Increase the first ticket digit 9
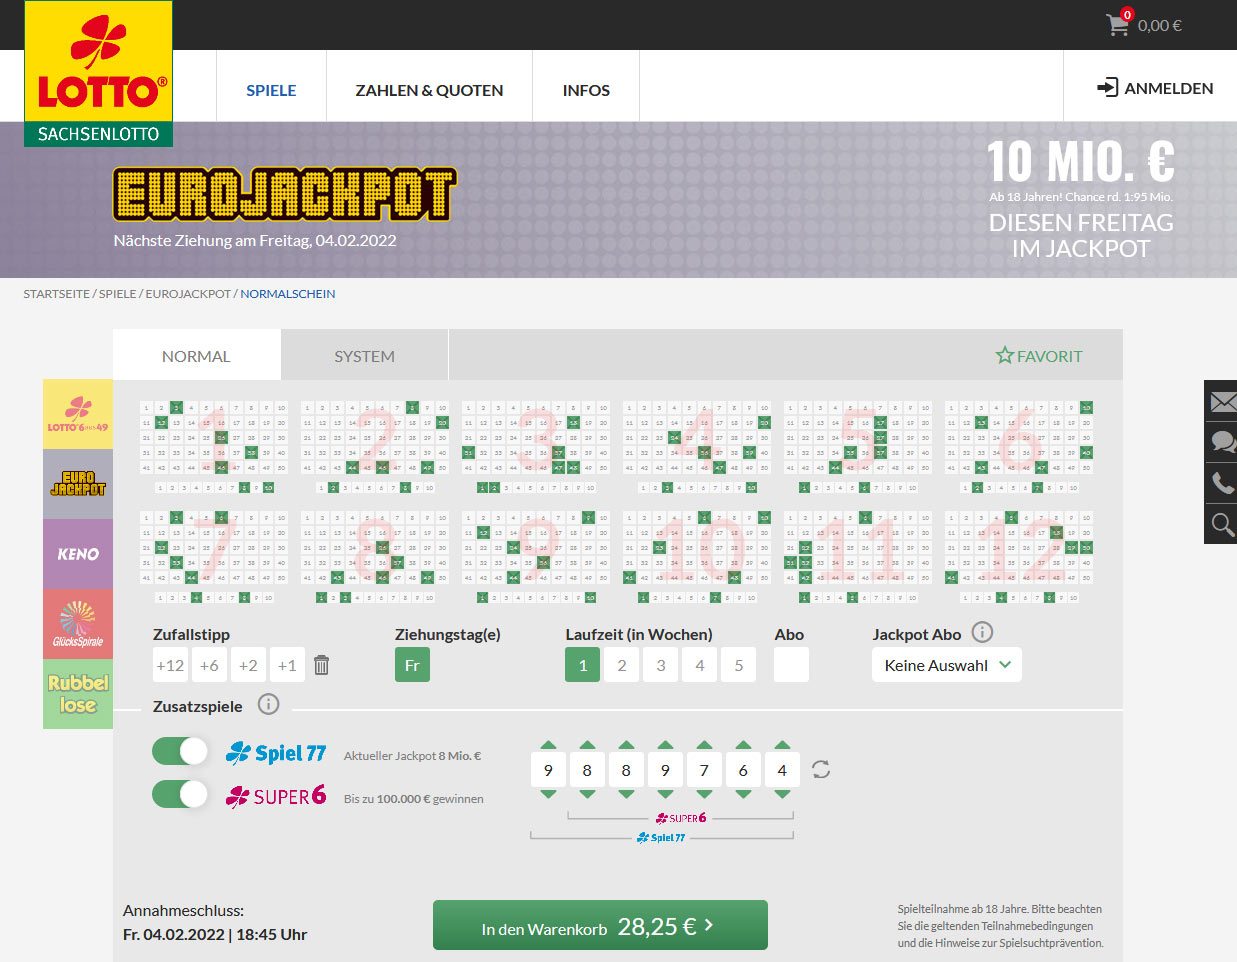Viewport: 1237px width, 962px height. tap(548, 745)
